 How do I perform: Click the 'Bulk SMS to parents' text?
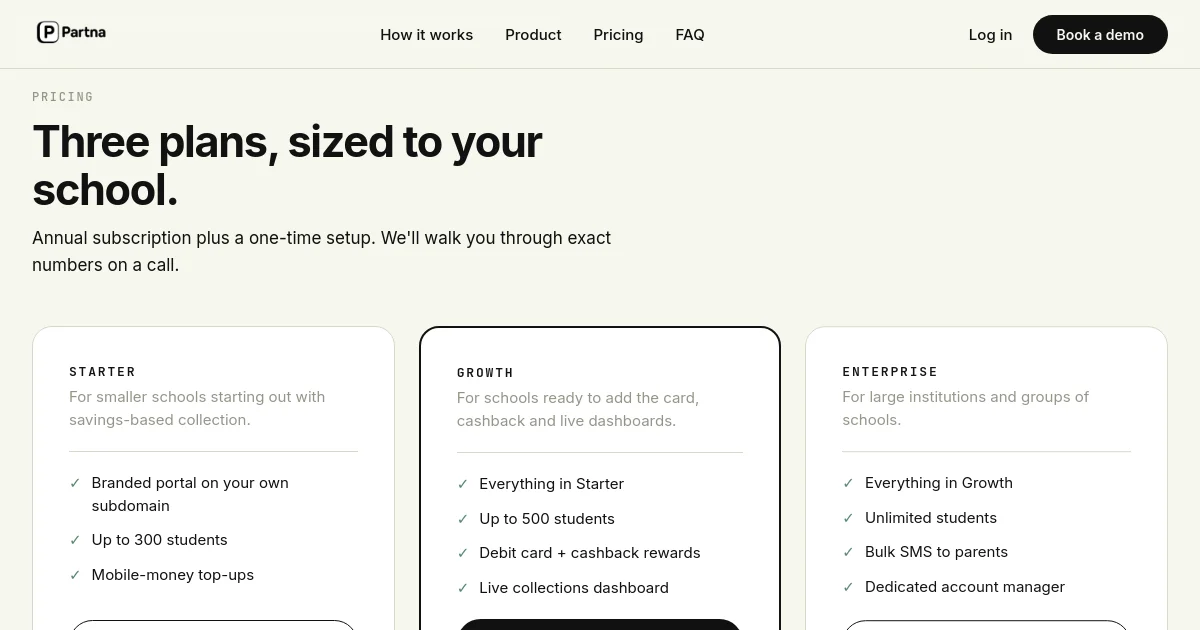pos(936,552)
